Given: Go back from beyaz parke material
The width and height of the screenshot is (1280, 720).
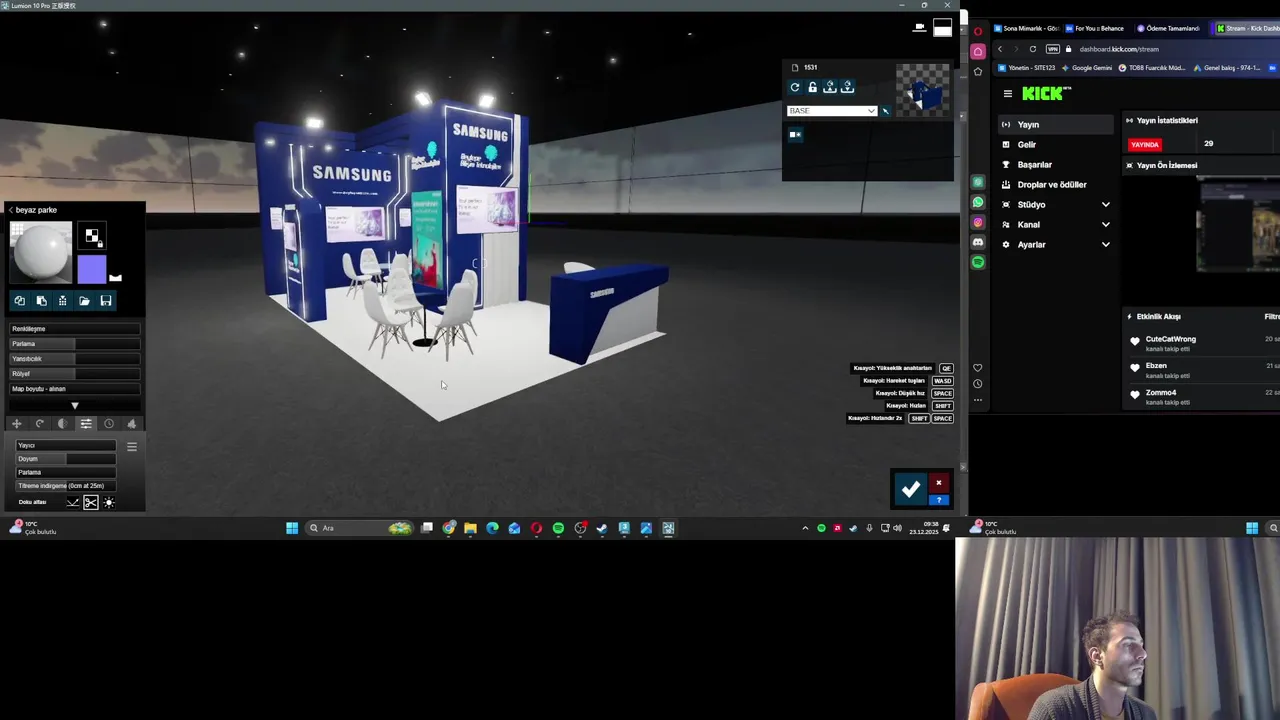Looking at the screenshot, I should [x=11, y=210].
